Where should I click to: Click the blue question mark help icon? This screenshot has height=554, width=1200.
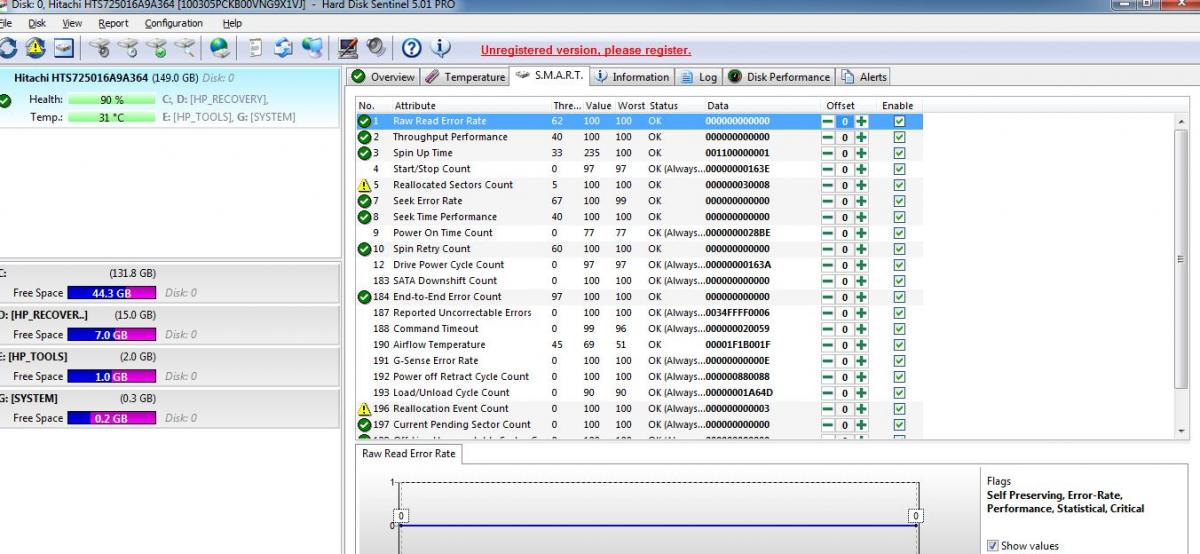pyautogui.click(x=411, y=47)
